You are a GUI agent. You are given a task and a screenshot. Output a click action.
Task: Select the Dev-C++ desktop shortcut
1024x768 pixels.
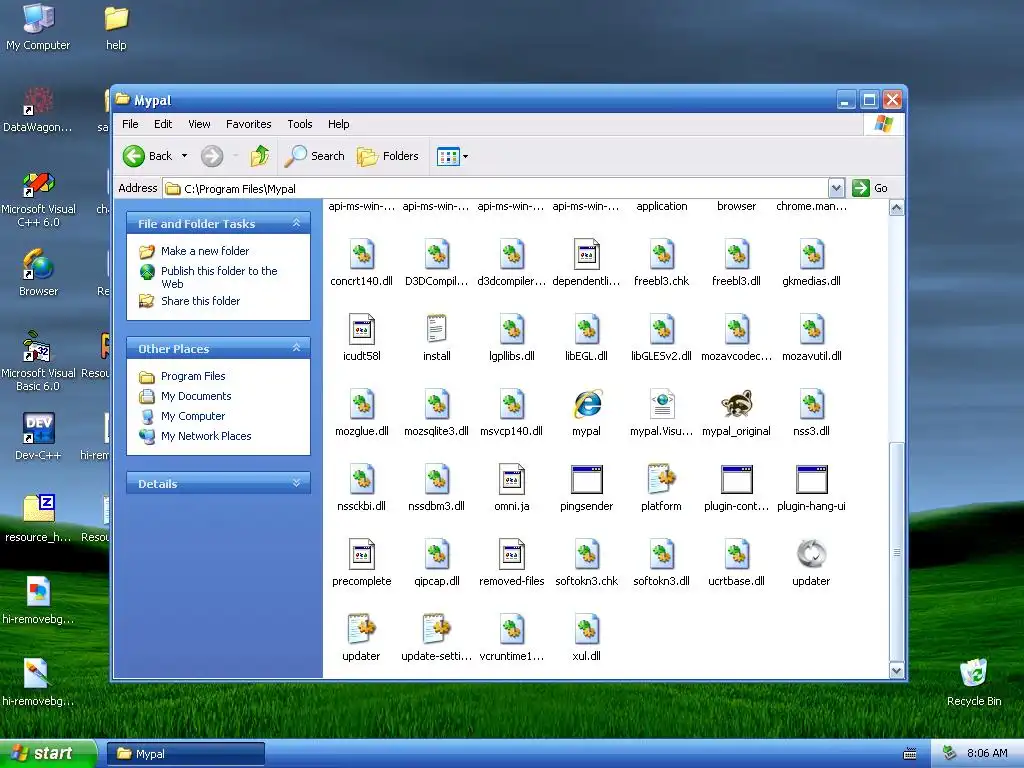click(x=38, y=436)
